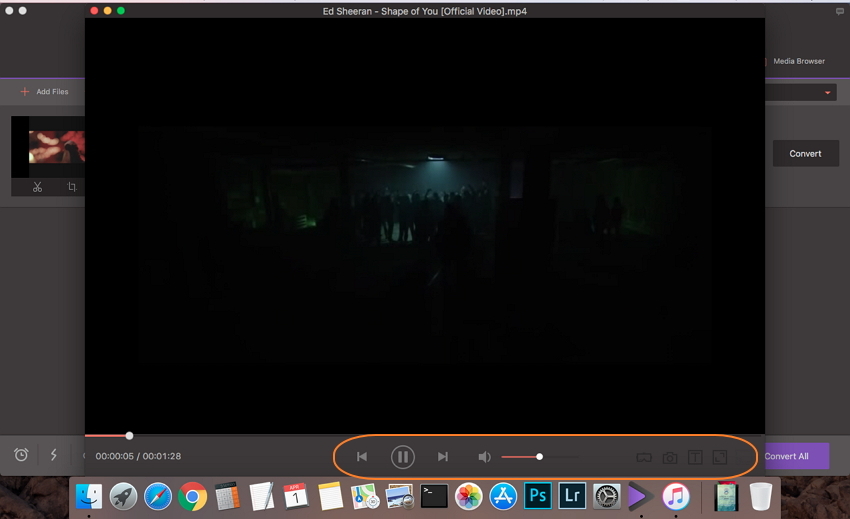
Task: Expand the red output format dropdown arrow
Action: (827, 93)
